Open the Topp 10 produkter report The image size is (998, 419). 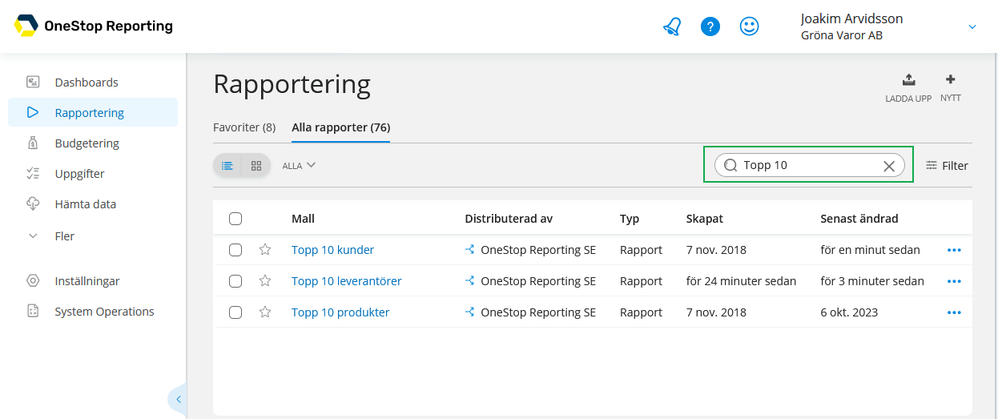click(x=341, y=313)
